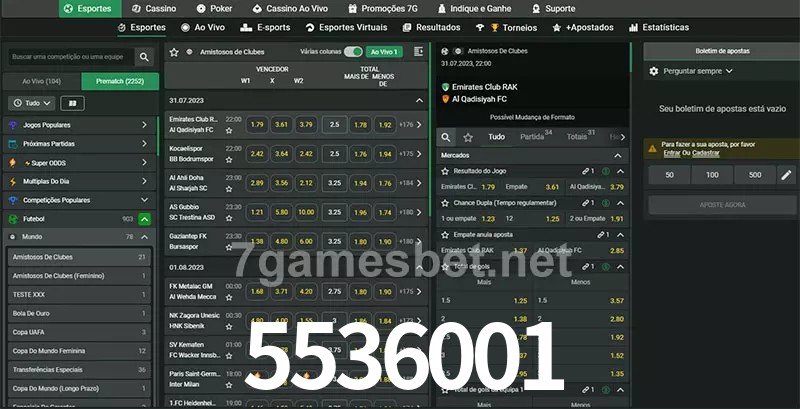Click the pencil icon to edit stake amounts

coord(786,175)
